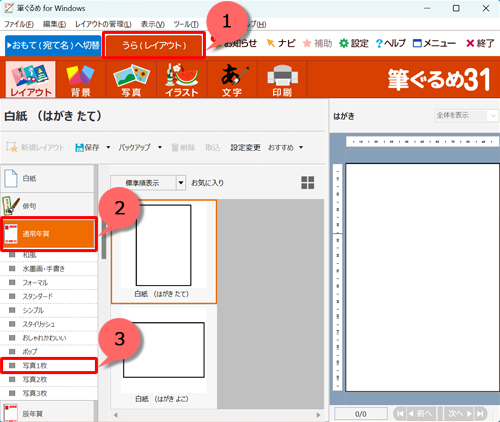Select the ポップ subcategory
Viewport: 500px width, 422px height.
49,352
